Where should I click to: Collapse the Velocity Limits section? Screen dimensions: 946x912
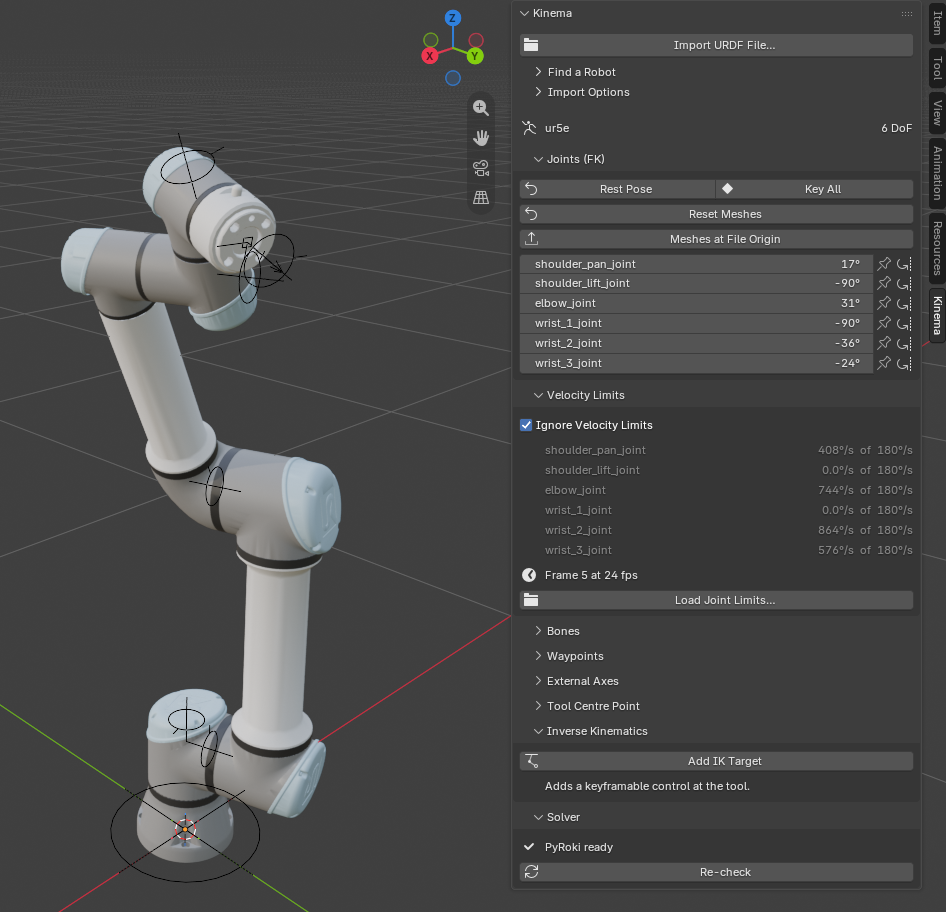coord(538,395)
